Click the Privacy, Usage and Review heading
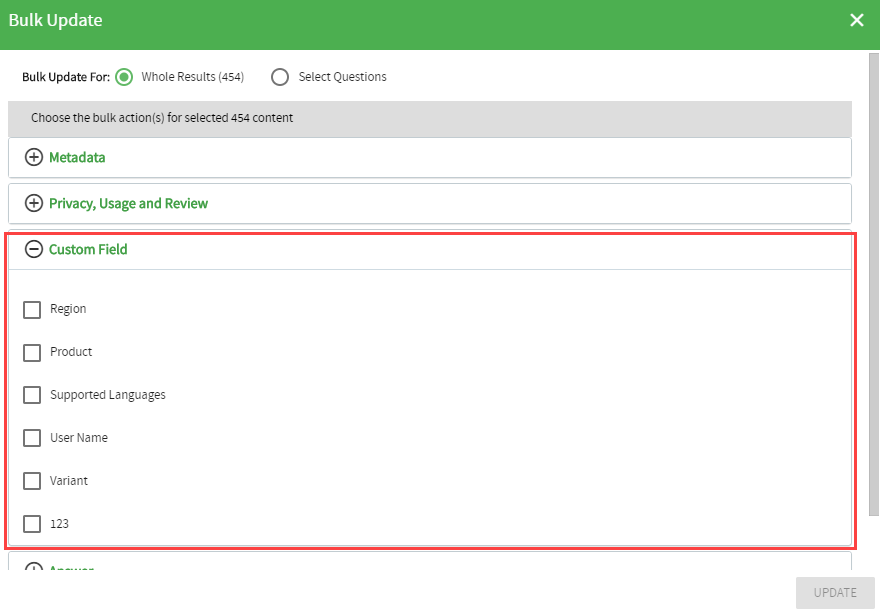880x615 pixels. (129, 203)
